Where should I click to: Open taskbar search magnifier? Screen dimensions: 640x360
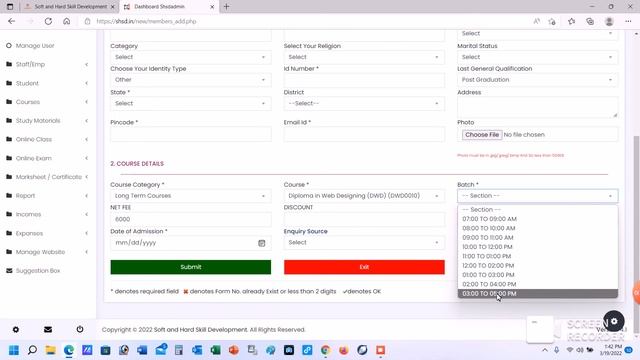(32, 350)
